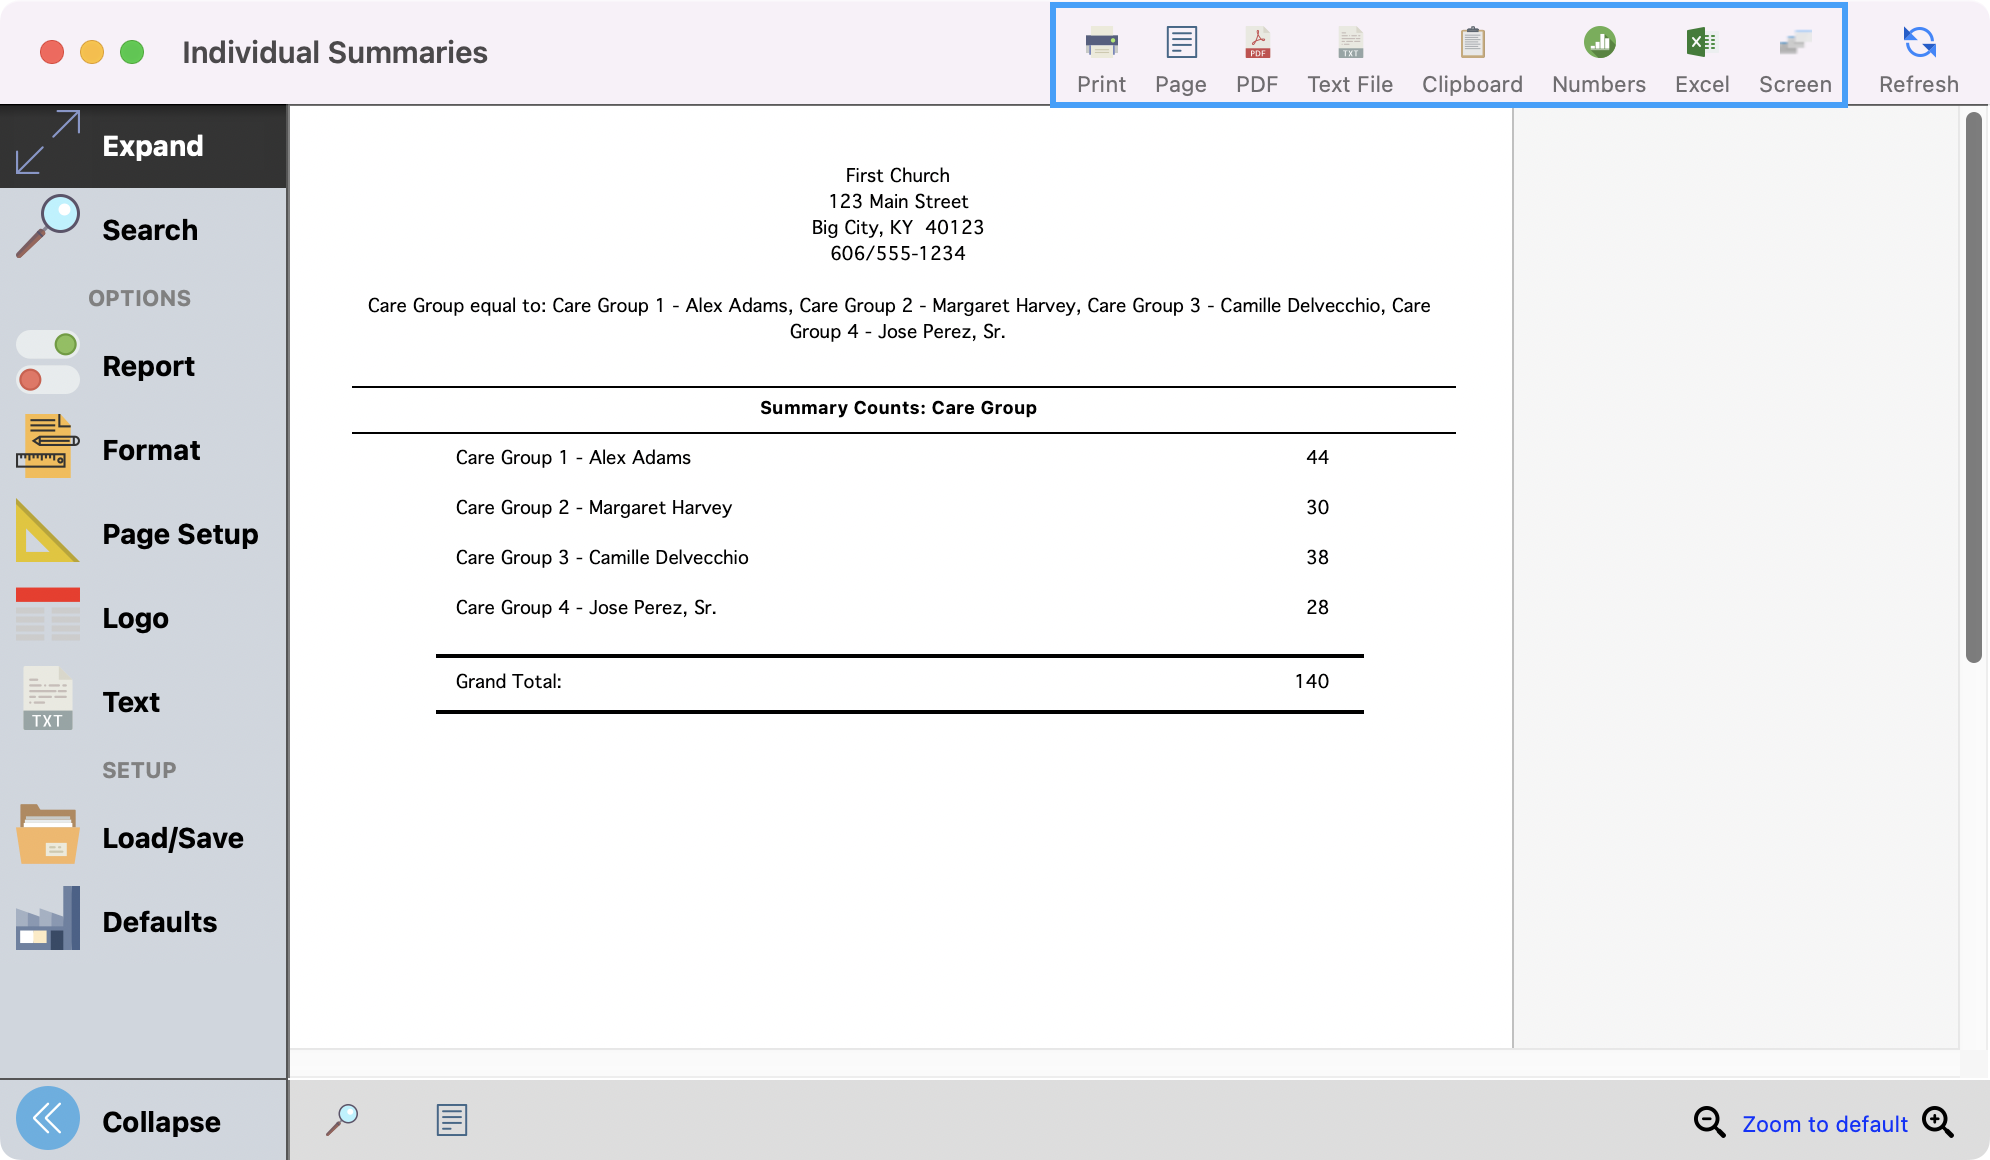Image resolution: width=1990 pixels, height=1160 pixels.
Task: Enable the green Report toggle
Action: (x=47, y=345)
